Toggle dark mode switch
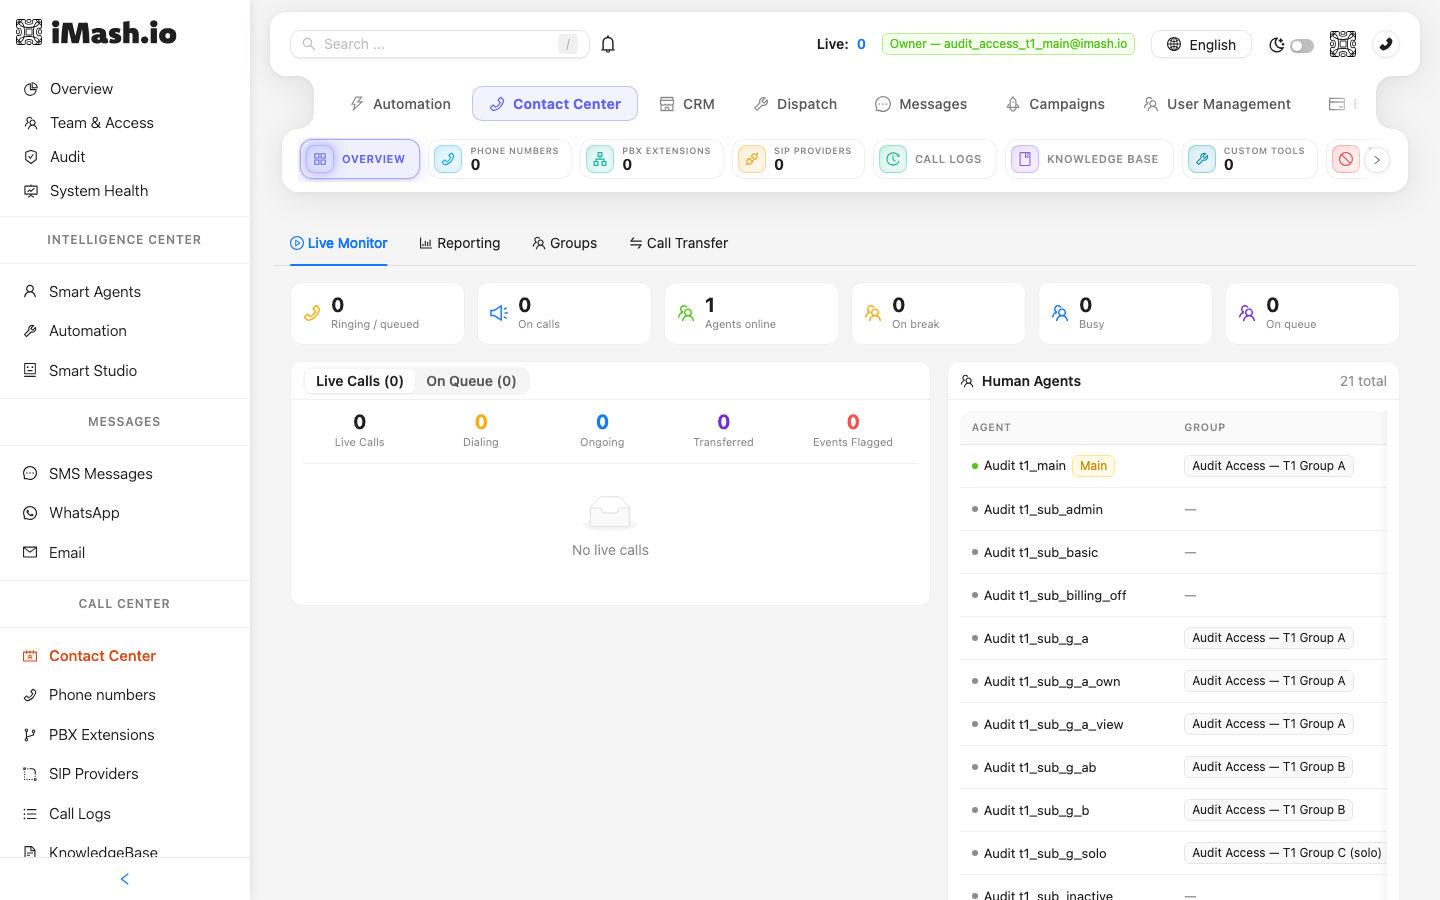The image size is (1440, 900). [1301, 45]
